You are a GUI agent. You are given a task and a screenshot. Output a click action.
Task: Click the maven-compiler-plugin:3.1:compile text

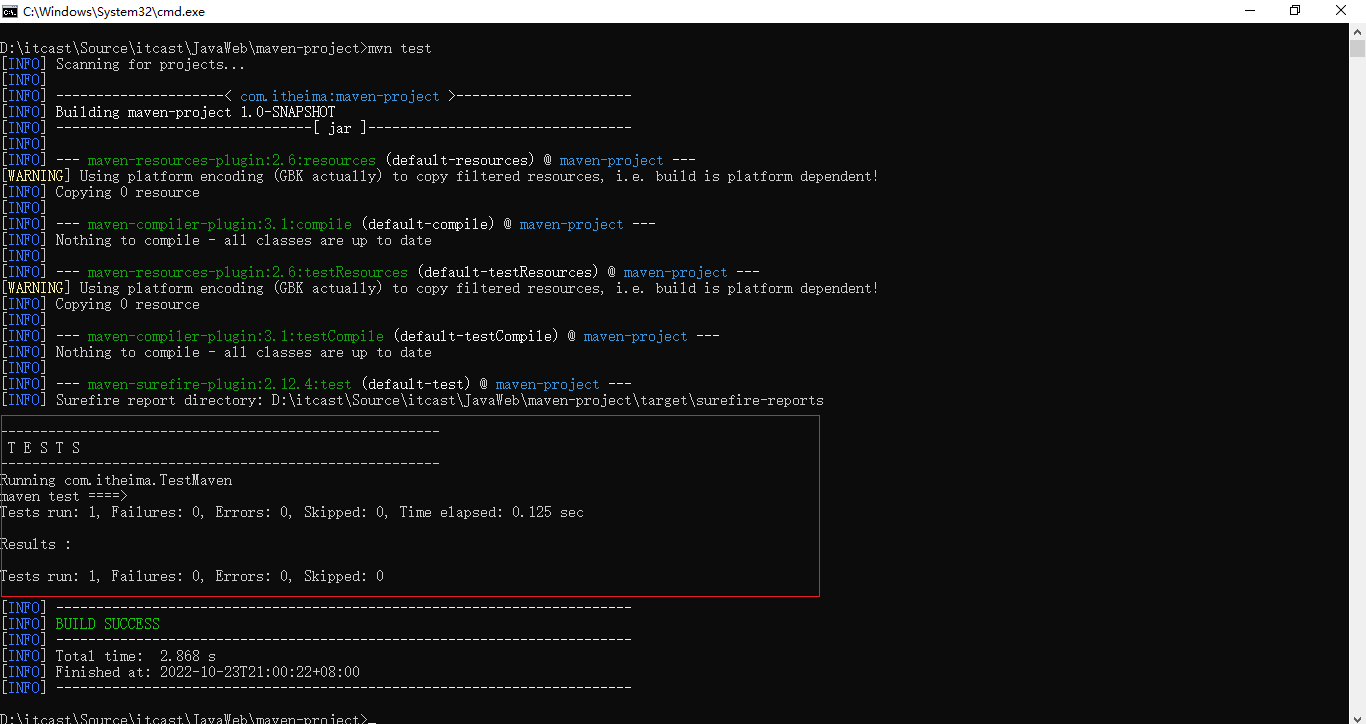click(x=219, y=224)
